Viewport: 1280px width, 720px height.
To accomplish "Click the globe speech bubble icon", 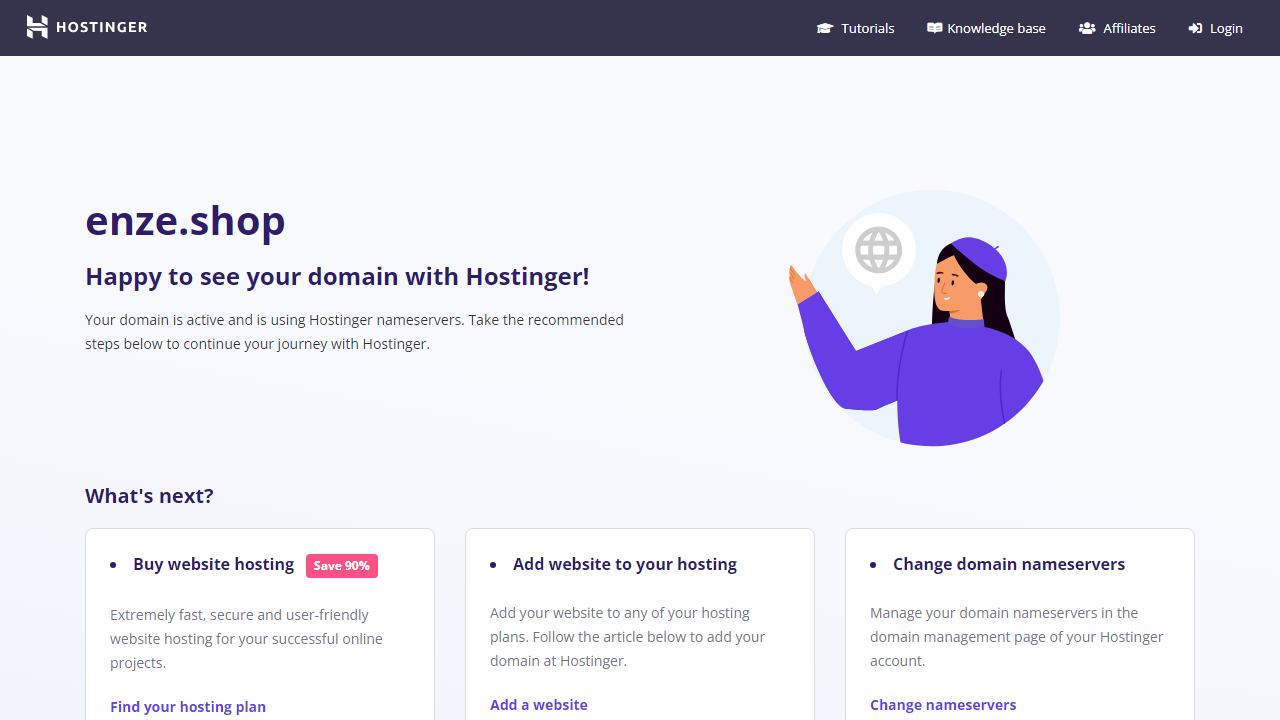I will [x=878, y=251].
